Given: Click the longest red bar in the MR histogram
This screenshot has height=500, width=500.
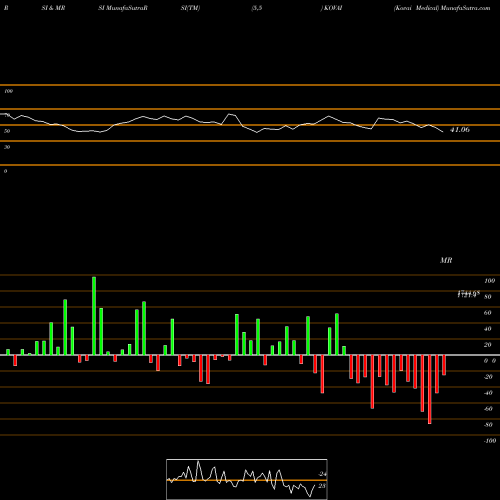Looking at the screenshot, I should pyautogui.click(x=430, y=389).
